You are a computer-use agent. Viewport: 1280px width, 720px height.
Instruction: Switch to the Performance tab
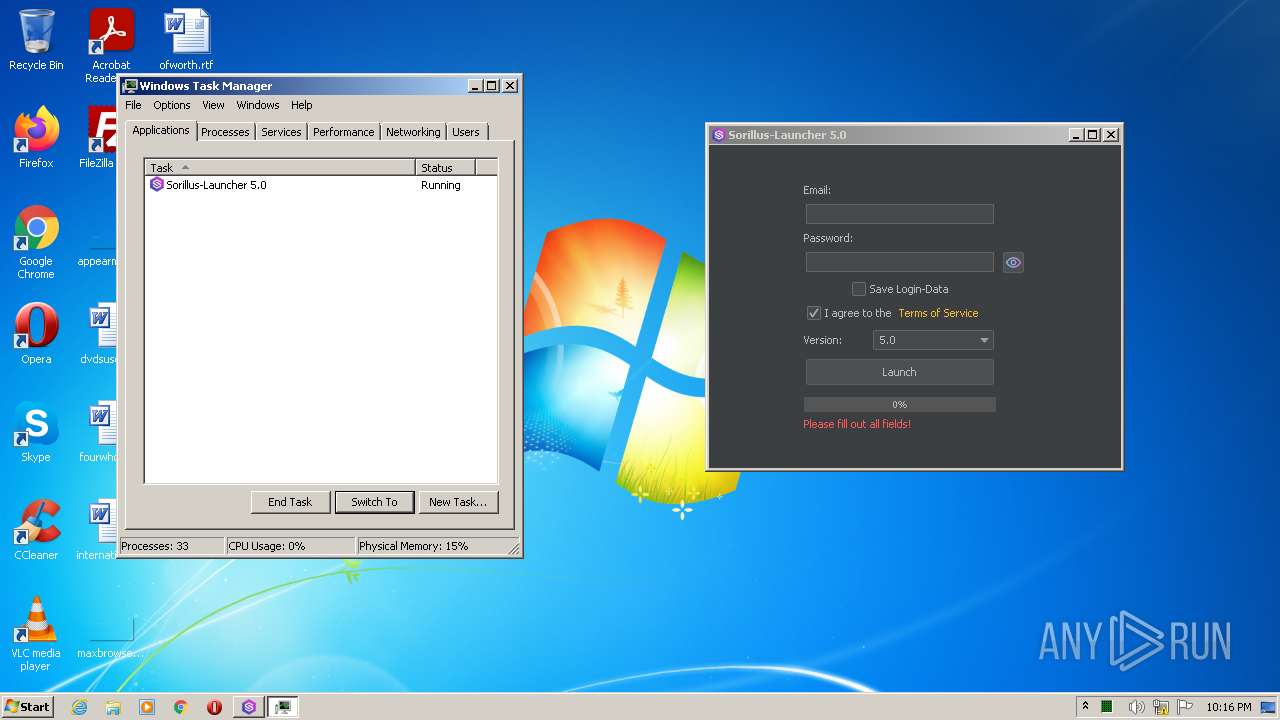point(343,132)
